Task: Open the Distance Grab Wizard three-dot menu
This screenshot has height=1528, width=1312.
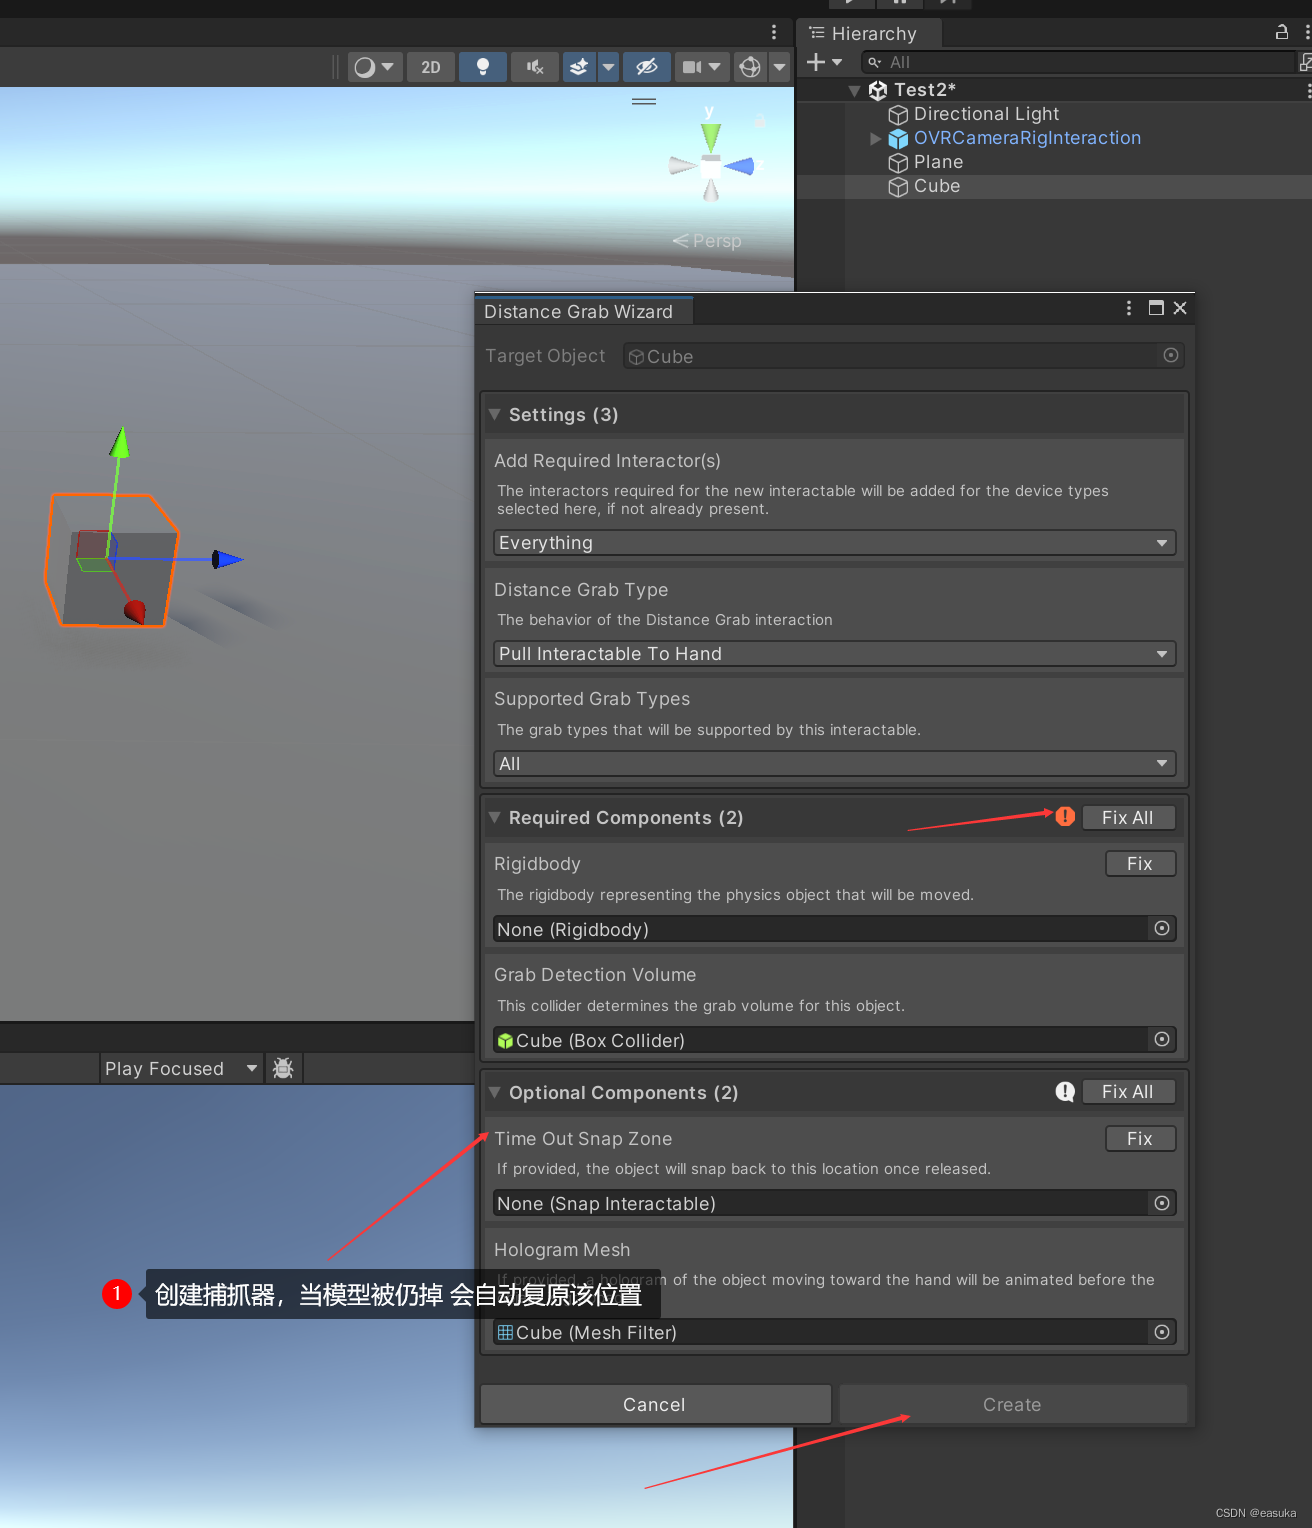Action: pos(1128,308)
